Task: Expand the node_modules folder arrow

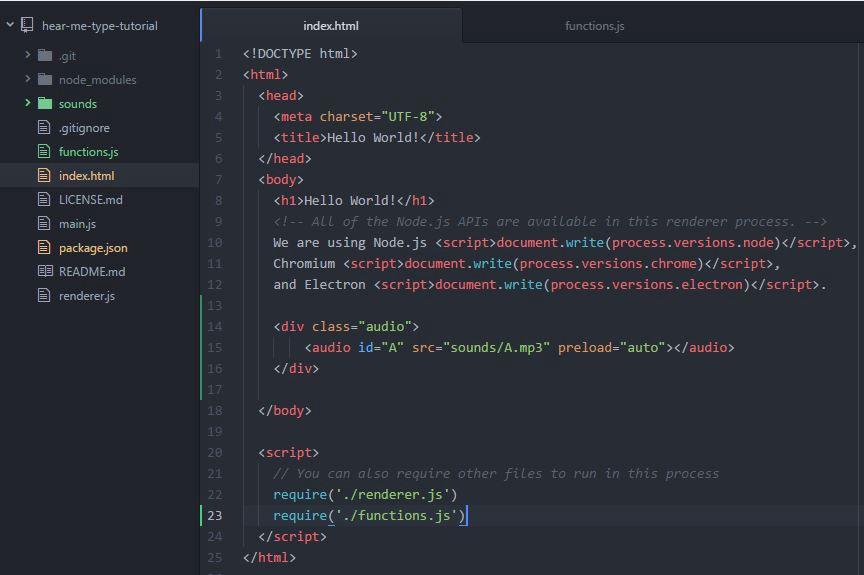Action: coord(28,79)
